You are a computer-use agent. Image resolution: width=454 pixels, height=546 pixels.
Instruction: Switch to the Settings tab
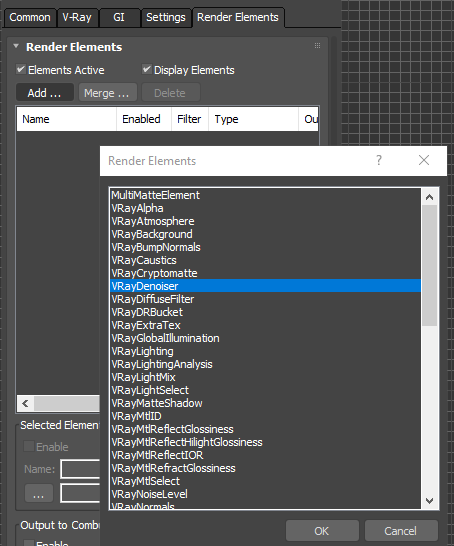click(166, 17)
